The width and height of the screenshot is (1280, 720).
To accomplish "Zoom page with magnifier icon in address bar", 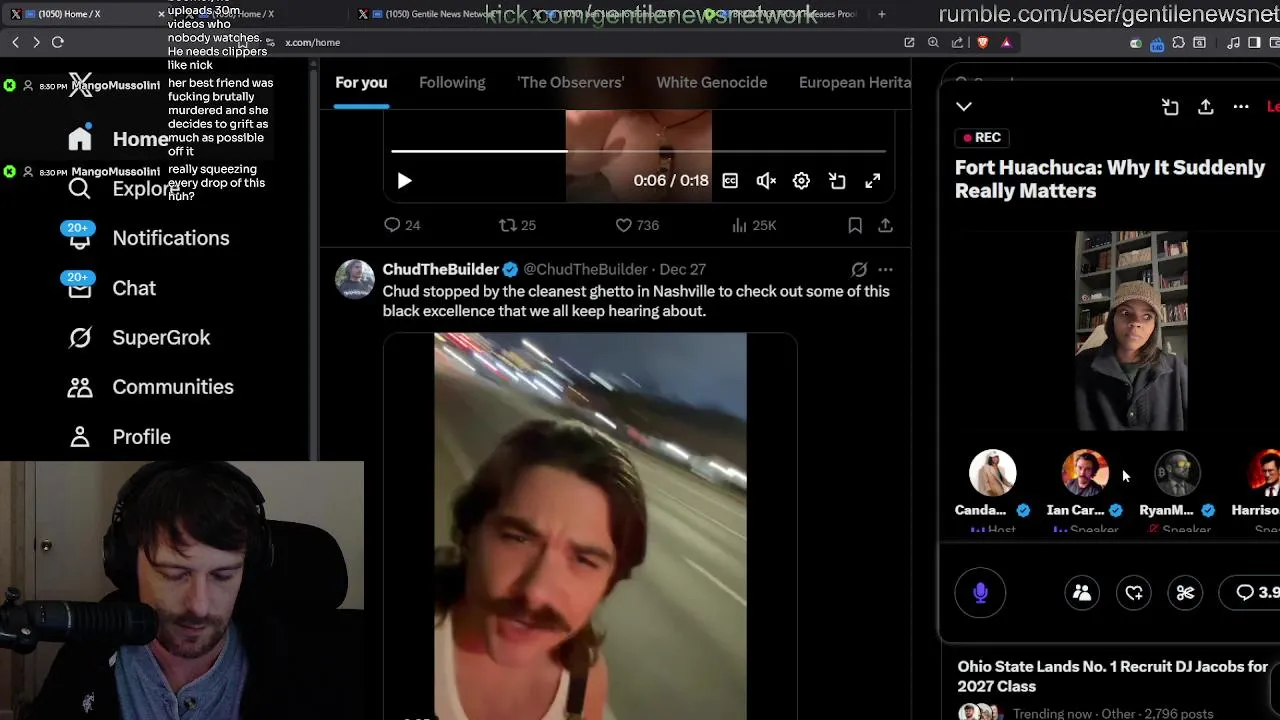I will point(933,42).
